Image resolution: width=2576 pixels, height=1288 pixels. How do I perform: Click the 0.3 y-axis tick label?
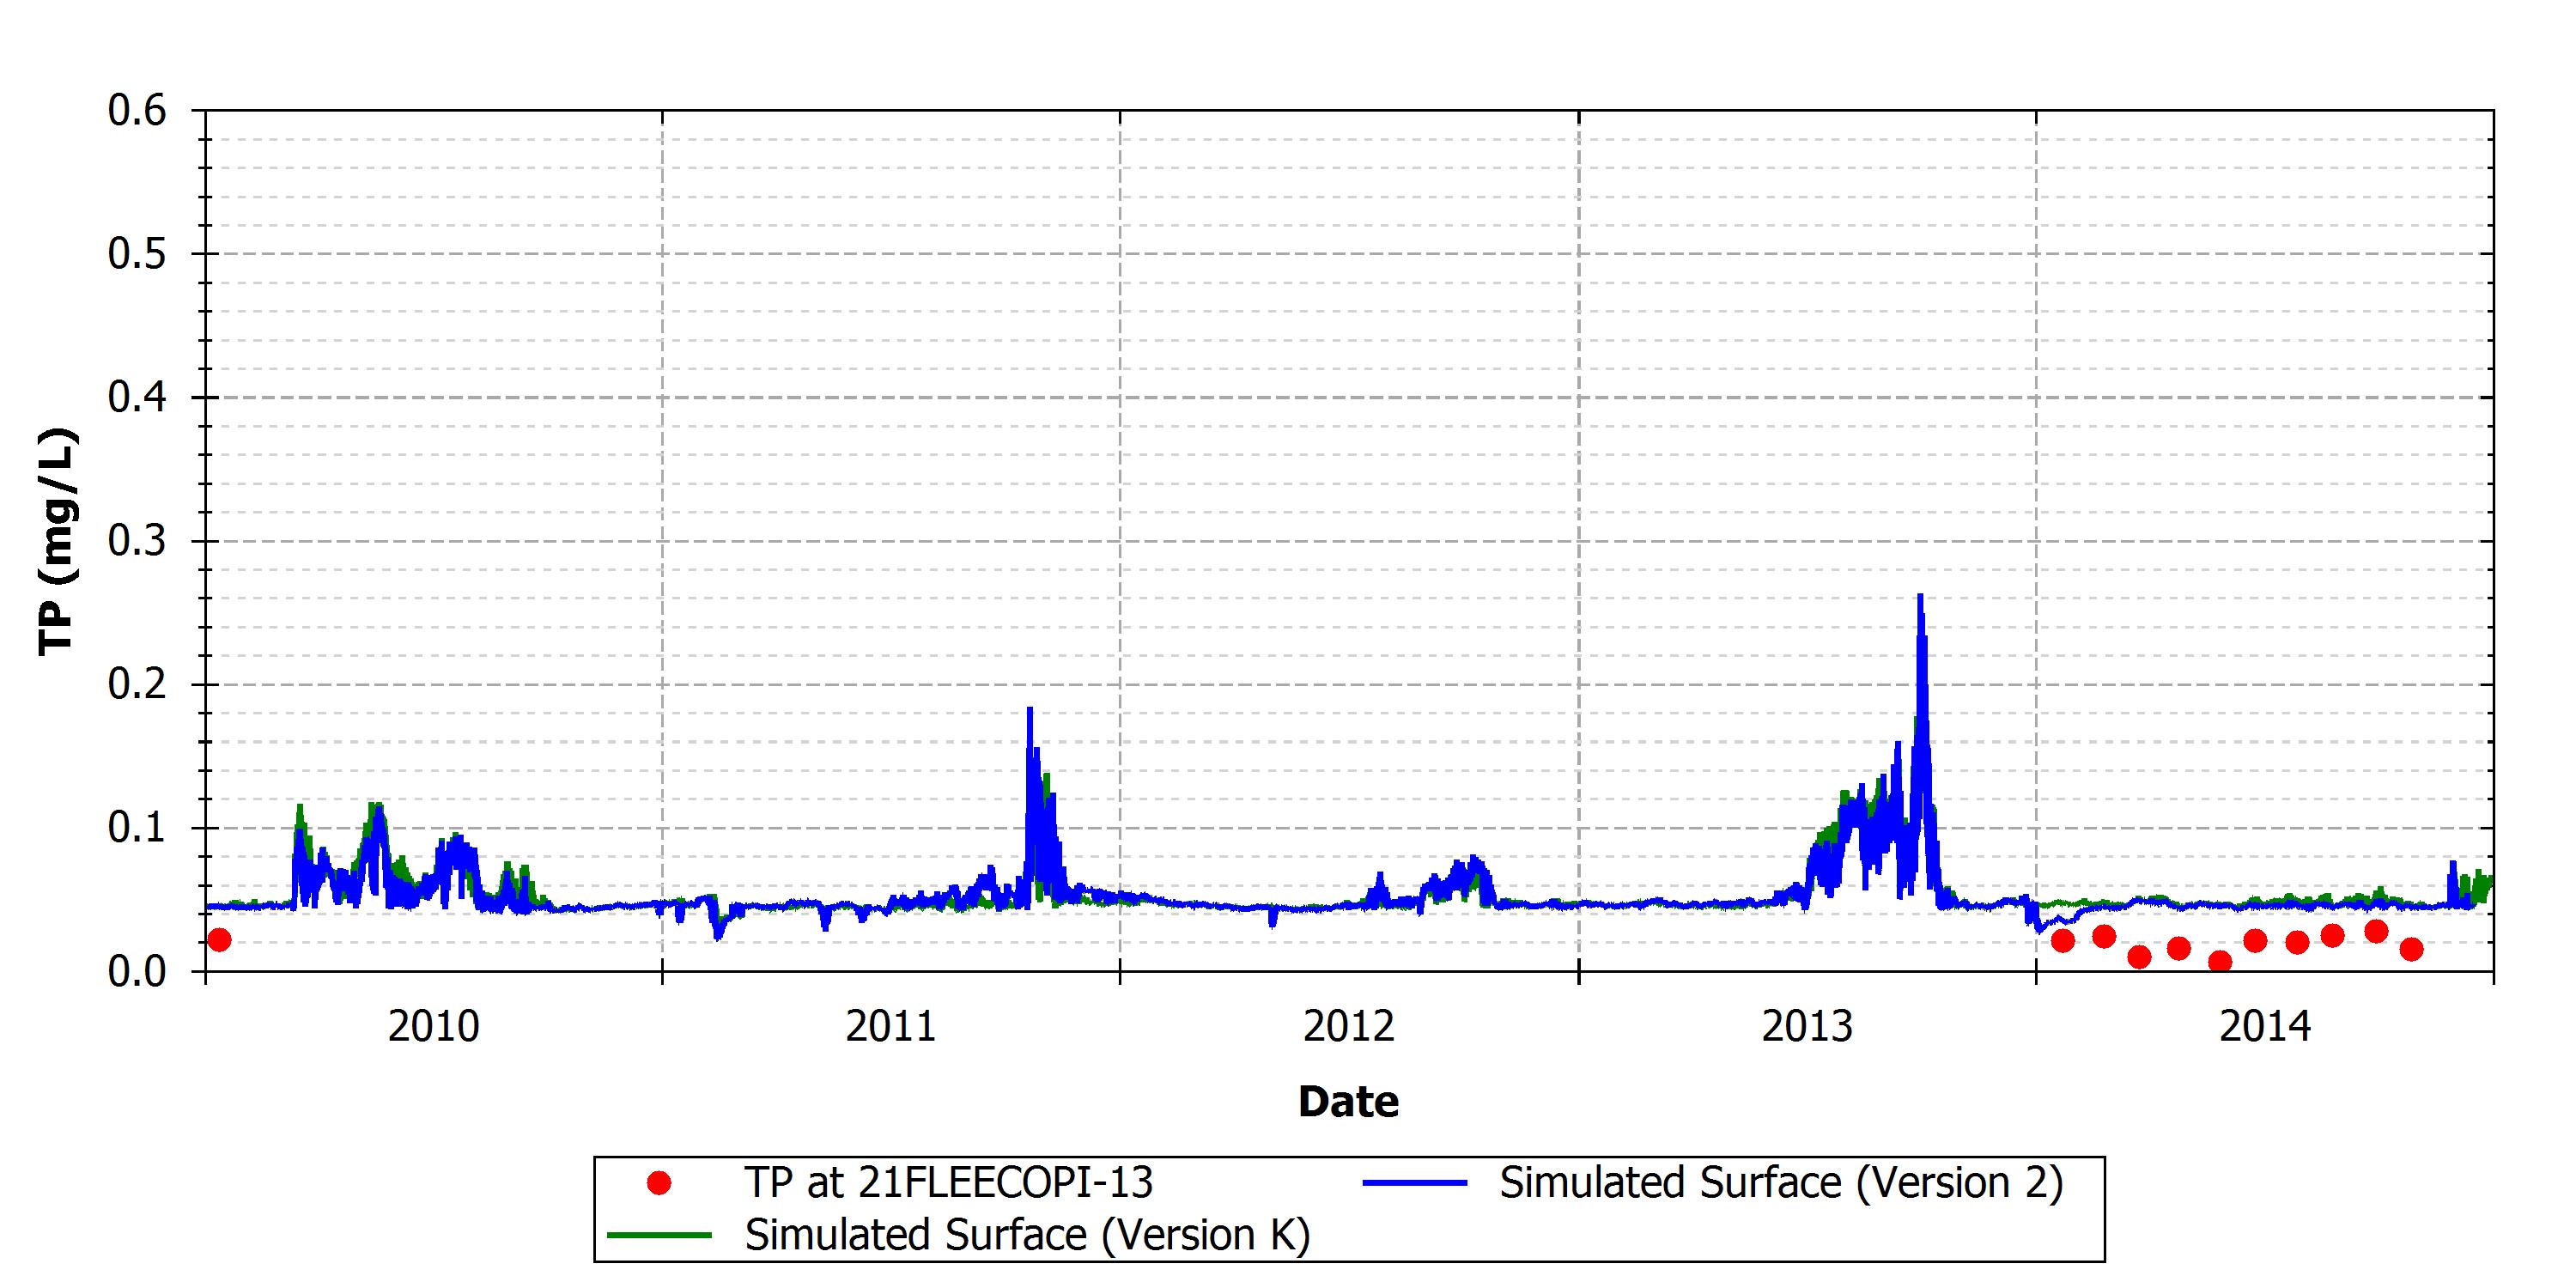point(137,541)
